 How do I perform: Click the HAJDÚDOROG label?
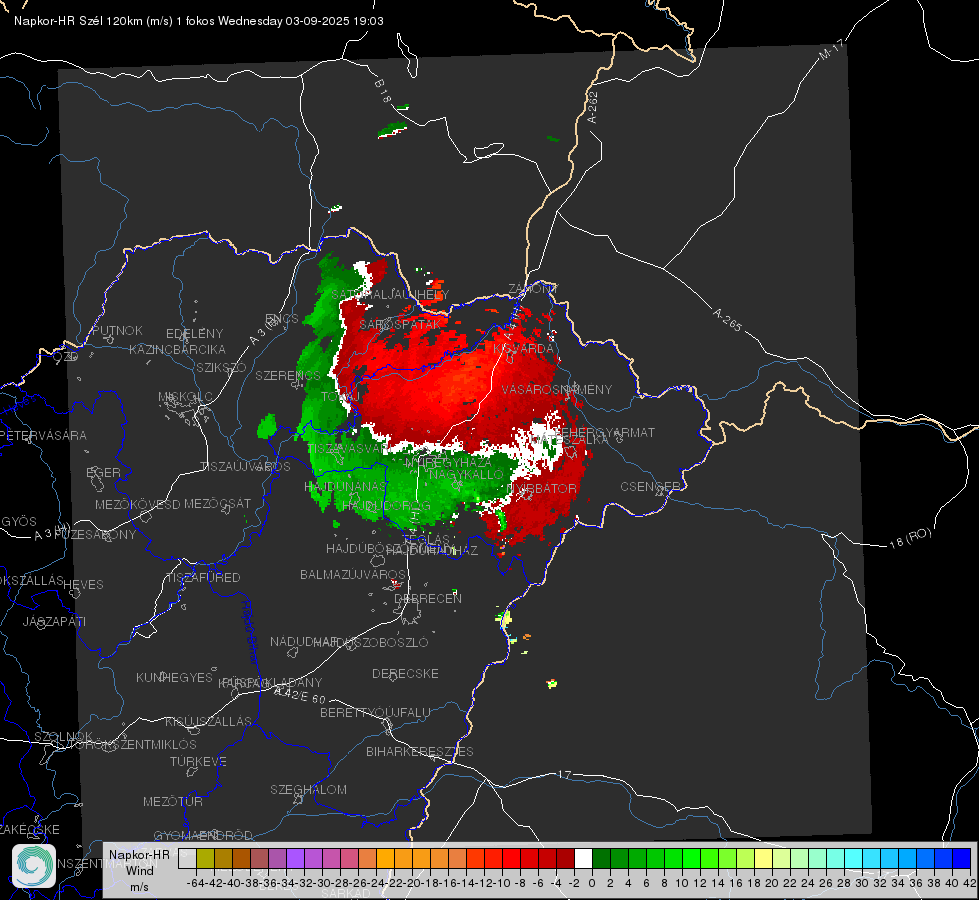386,505
